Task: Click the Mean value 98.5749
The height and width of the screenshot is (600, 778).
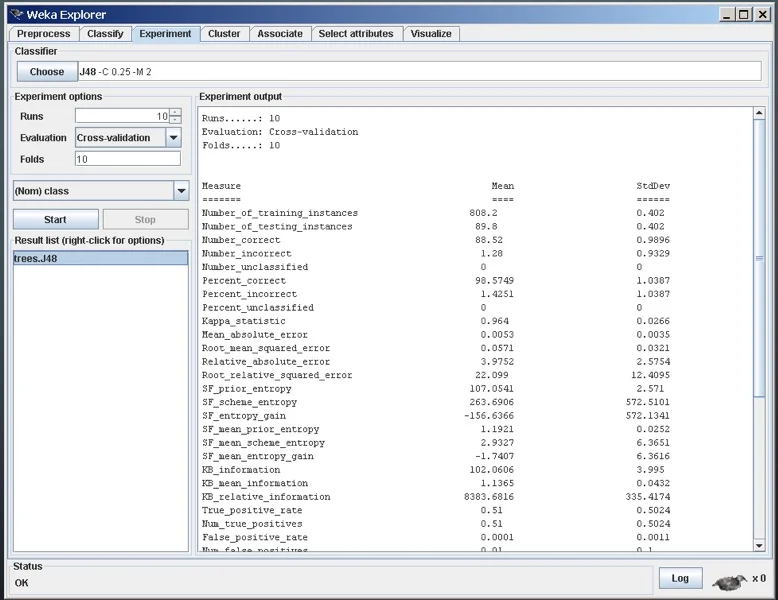Action: 494,280
